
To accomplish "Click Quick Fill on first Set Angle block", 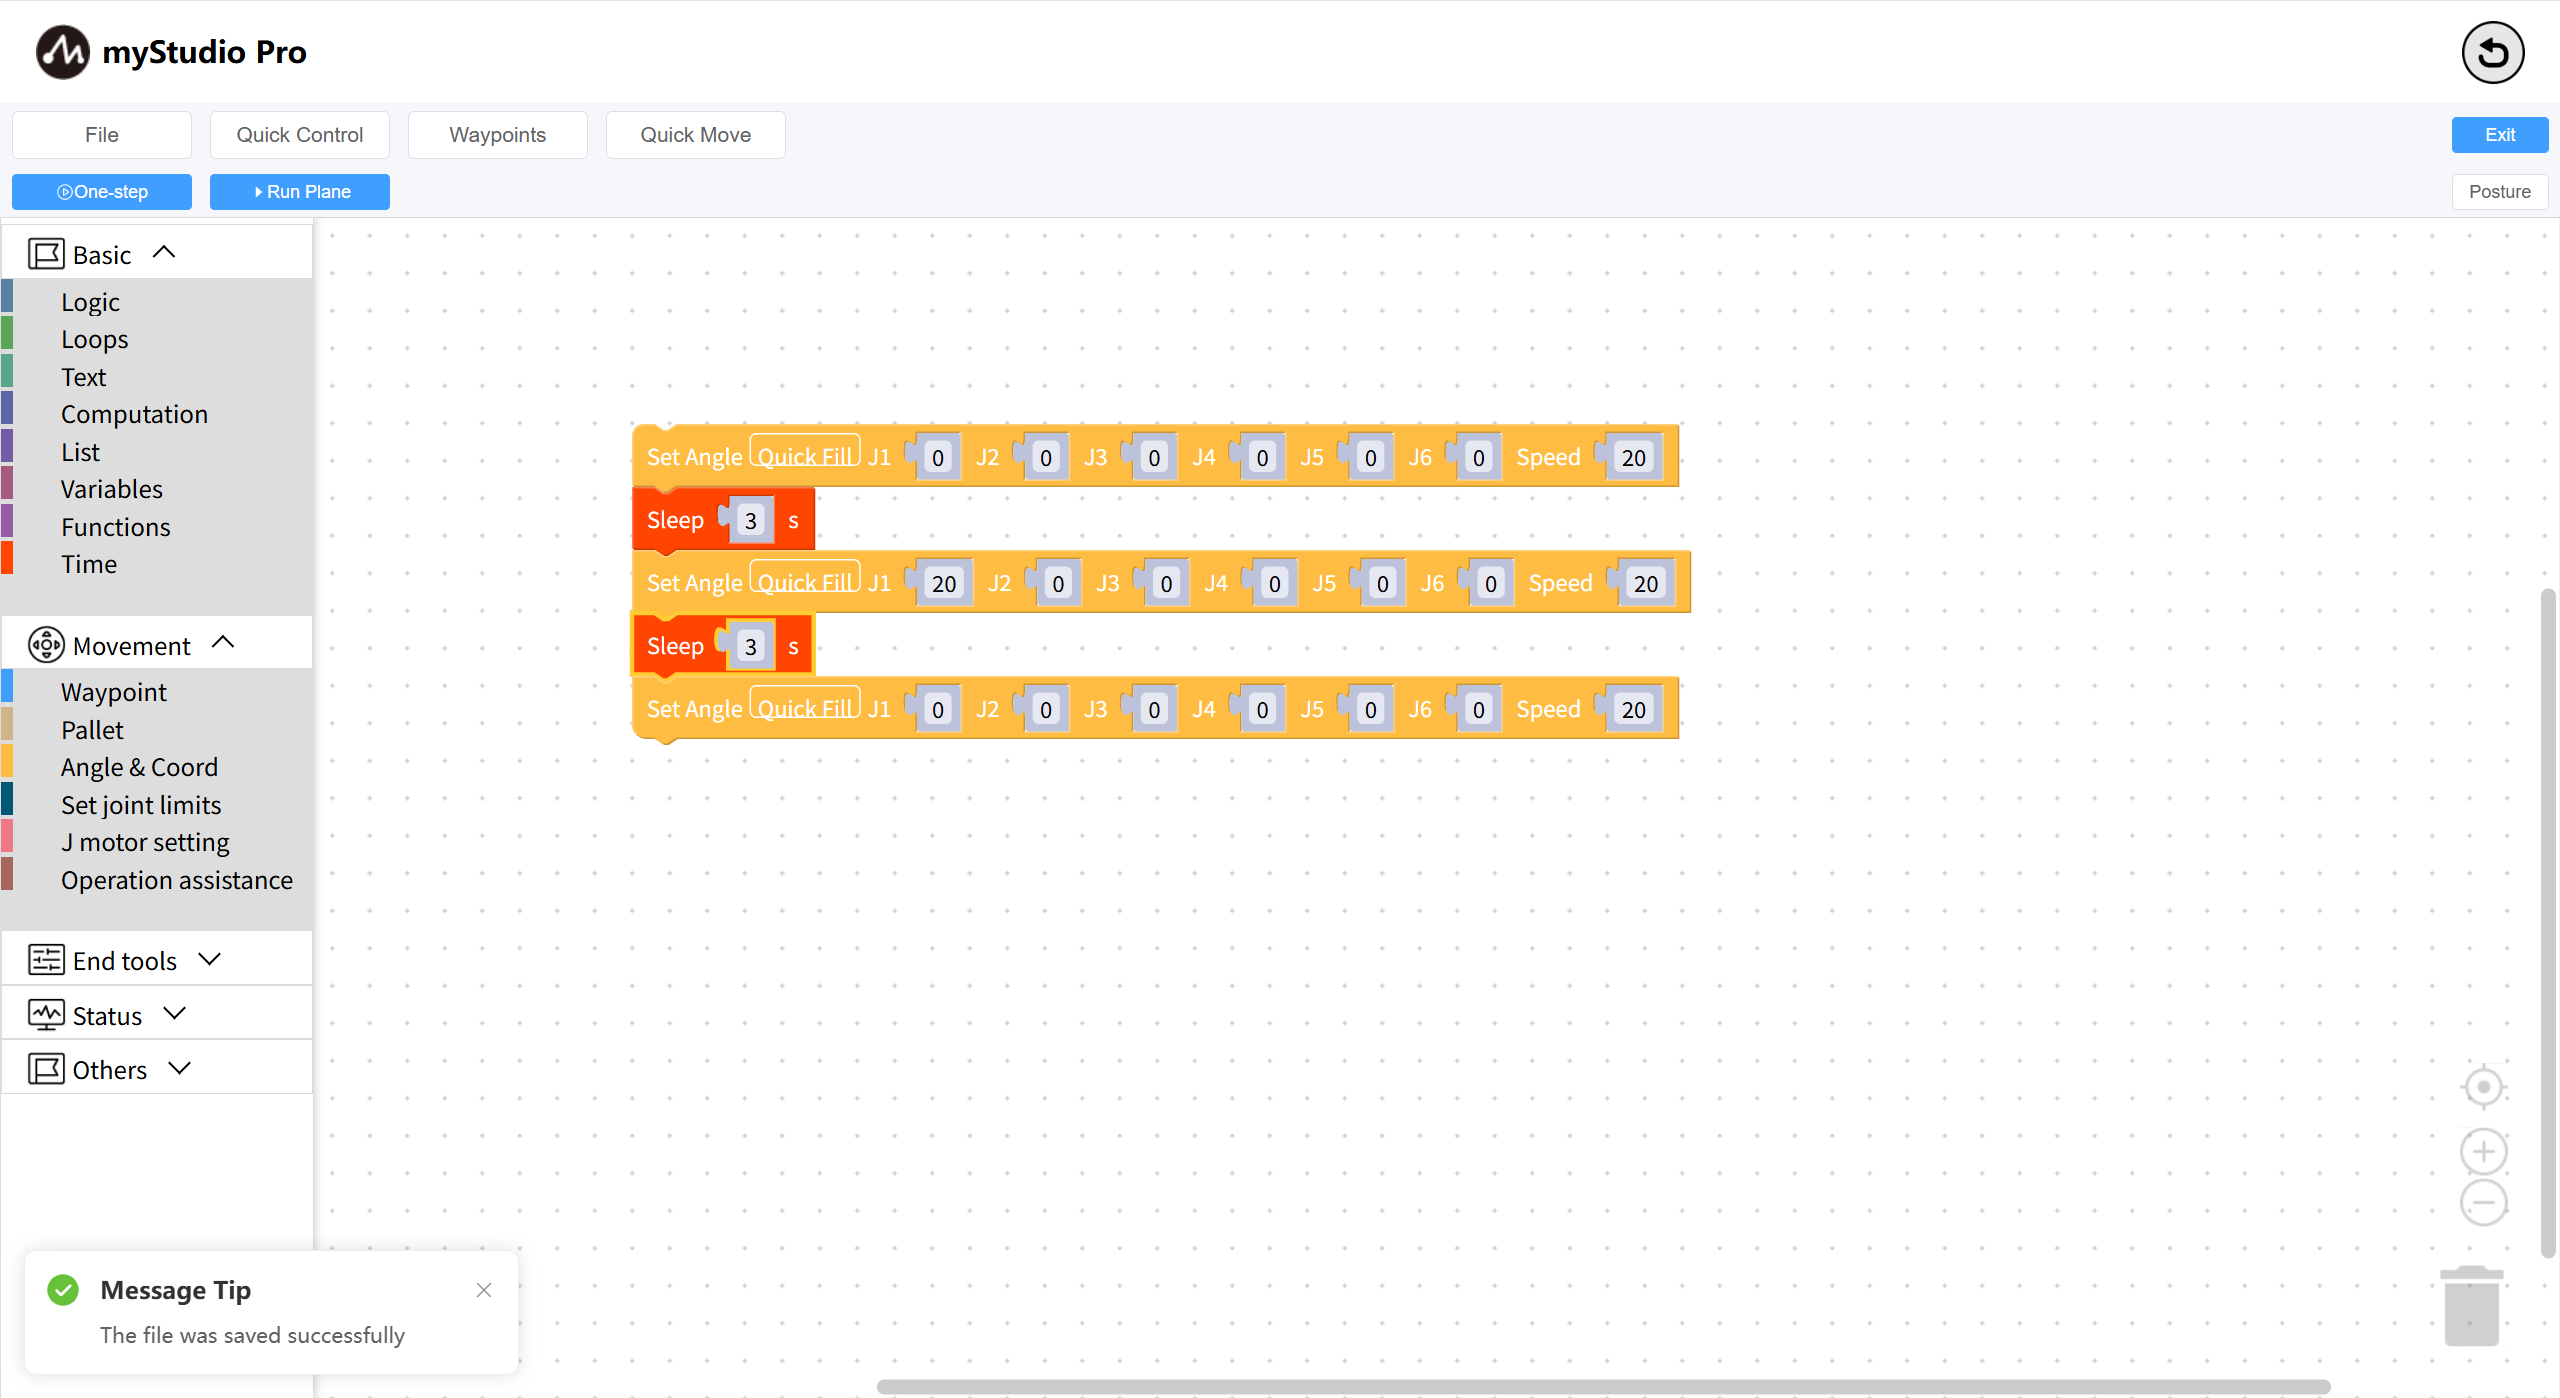I will click(805, 456).
